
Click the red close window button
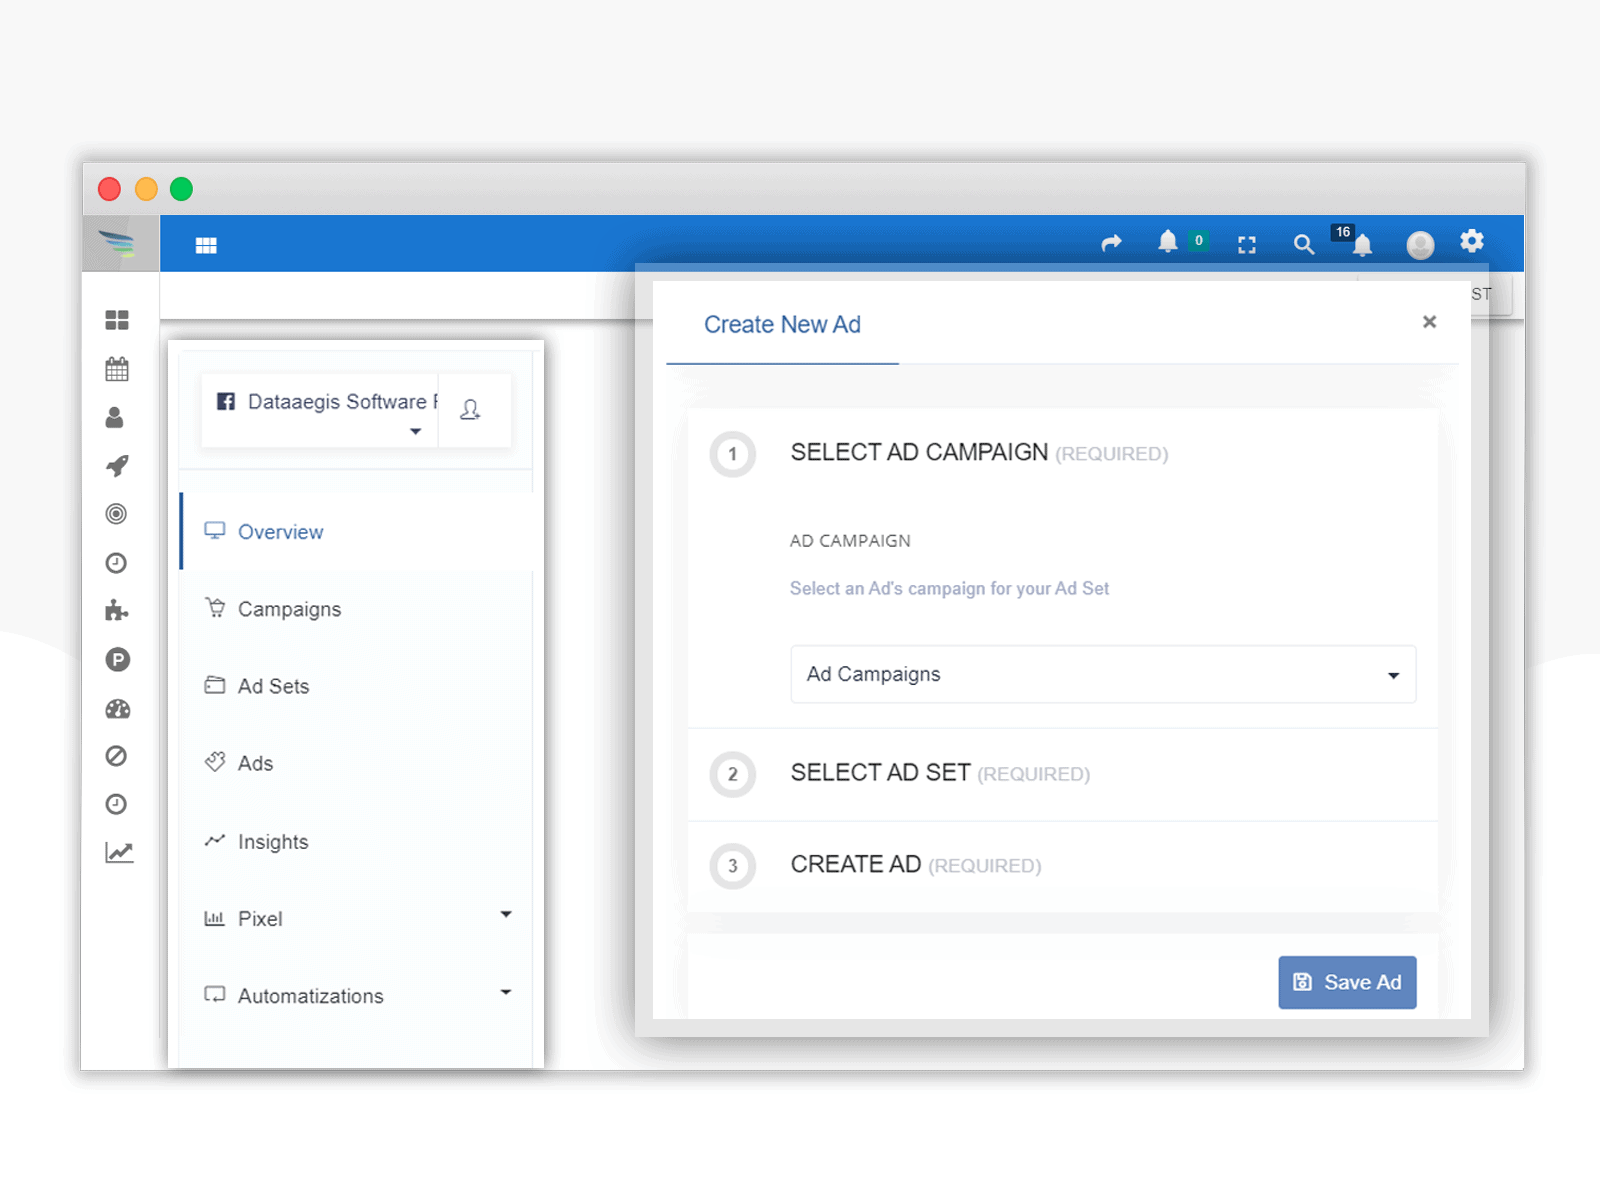click(109, 189)
